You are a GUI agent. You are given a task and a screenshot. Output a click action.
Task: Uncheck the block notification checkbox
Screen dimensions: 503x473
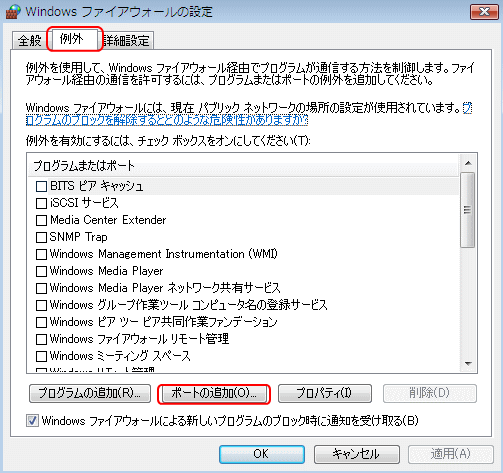pyautogui.click(x=32, y=421)
